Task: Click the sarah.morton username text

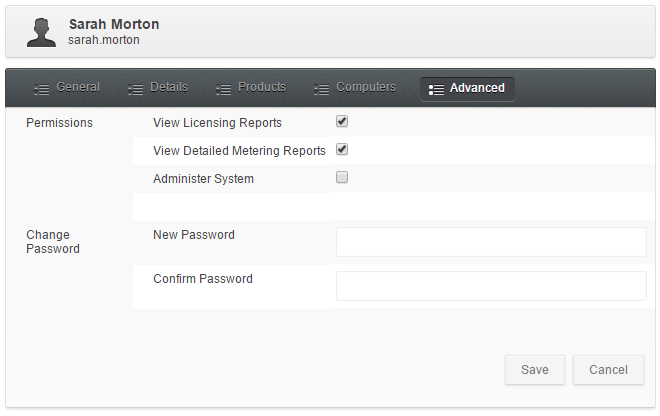Action: (x=104, y=40)
